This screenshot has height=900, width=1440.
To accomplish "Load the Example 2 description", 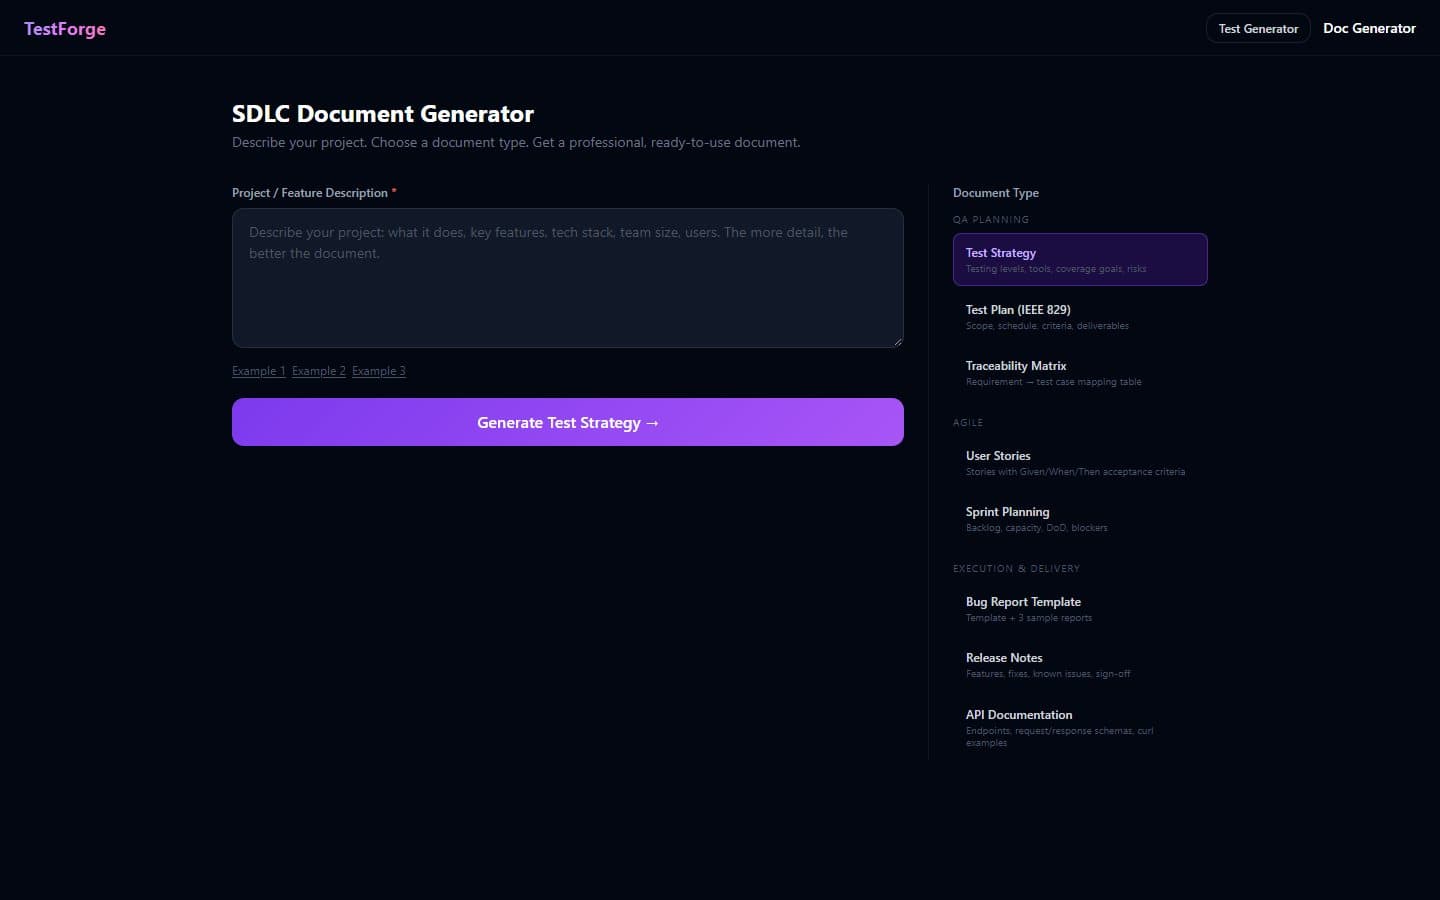I will point(319,371).
